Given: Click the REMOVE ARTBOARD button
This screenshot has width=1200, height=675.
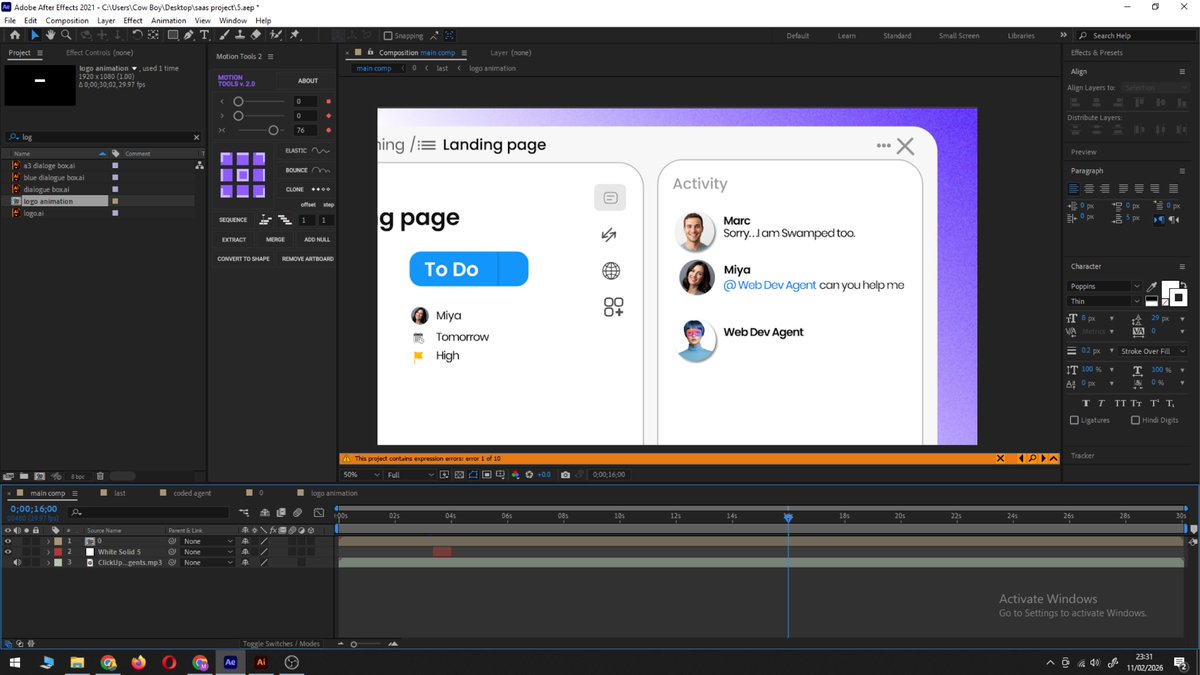Looking at the screenshot, I should click(308, 259).
